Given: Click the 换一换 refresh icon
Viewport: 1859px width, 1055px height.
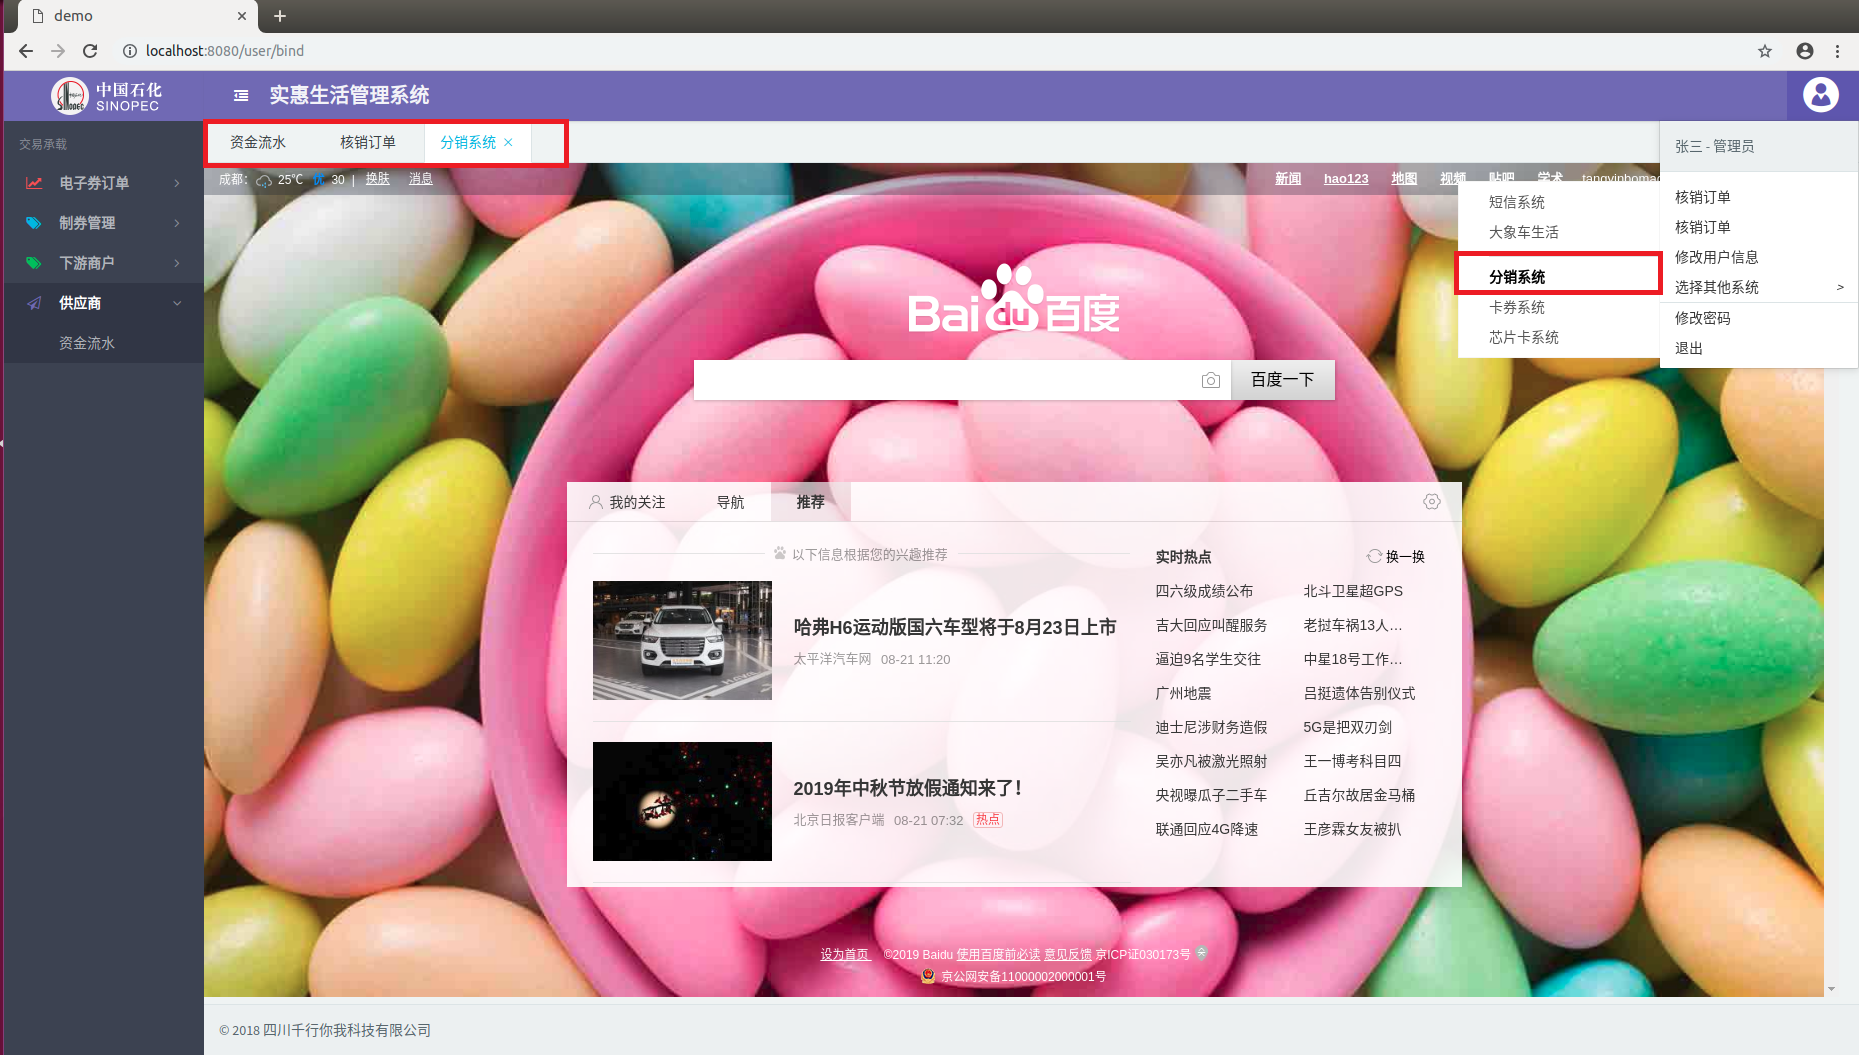Looking at the screenshot, I should click(1374, 556).
